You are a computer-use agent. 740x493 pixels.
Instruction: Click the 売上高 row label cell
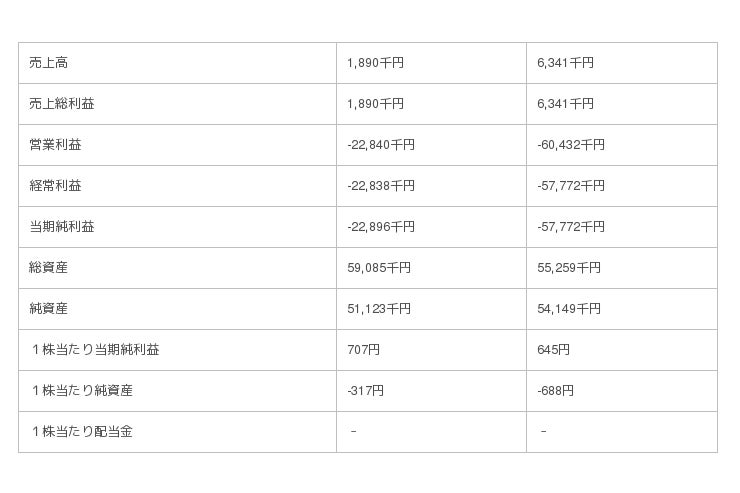[49, 63]
